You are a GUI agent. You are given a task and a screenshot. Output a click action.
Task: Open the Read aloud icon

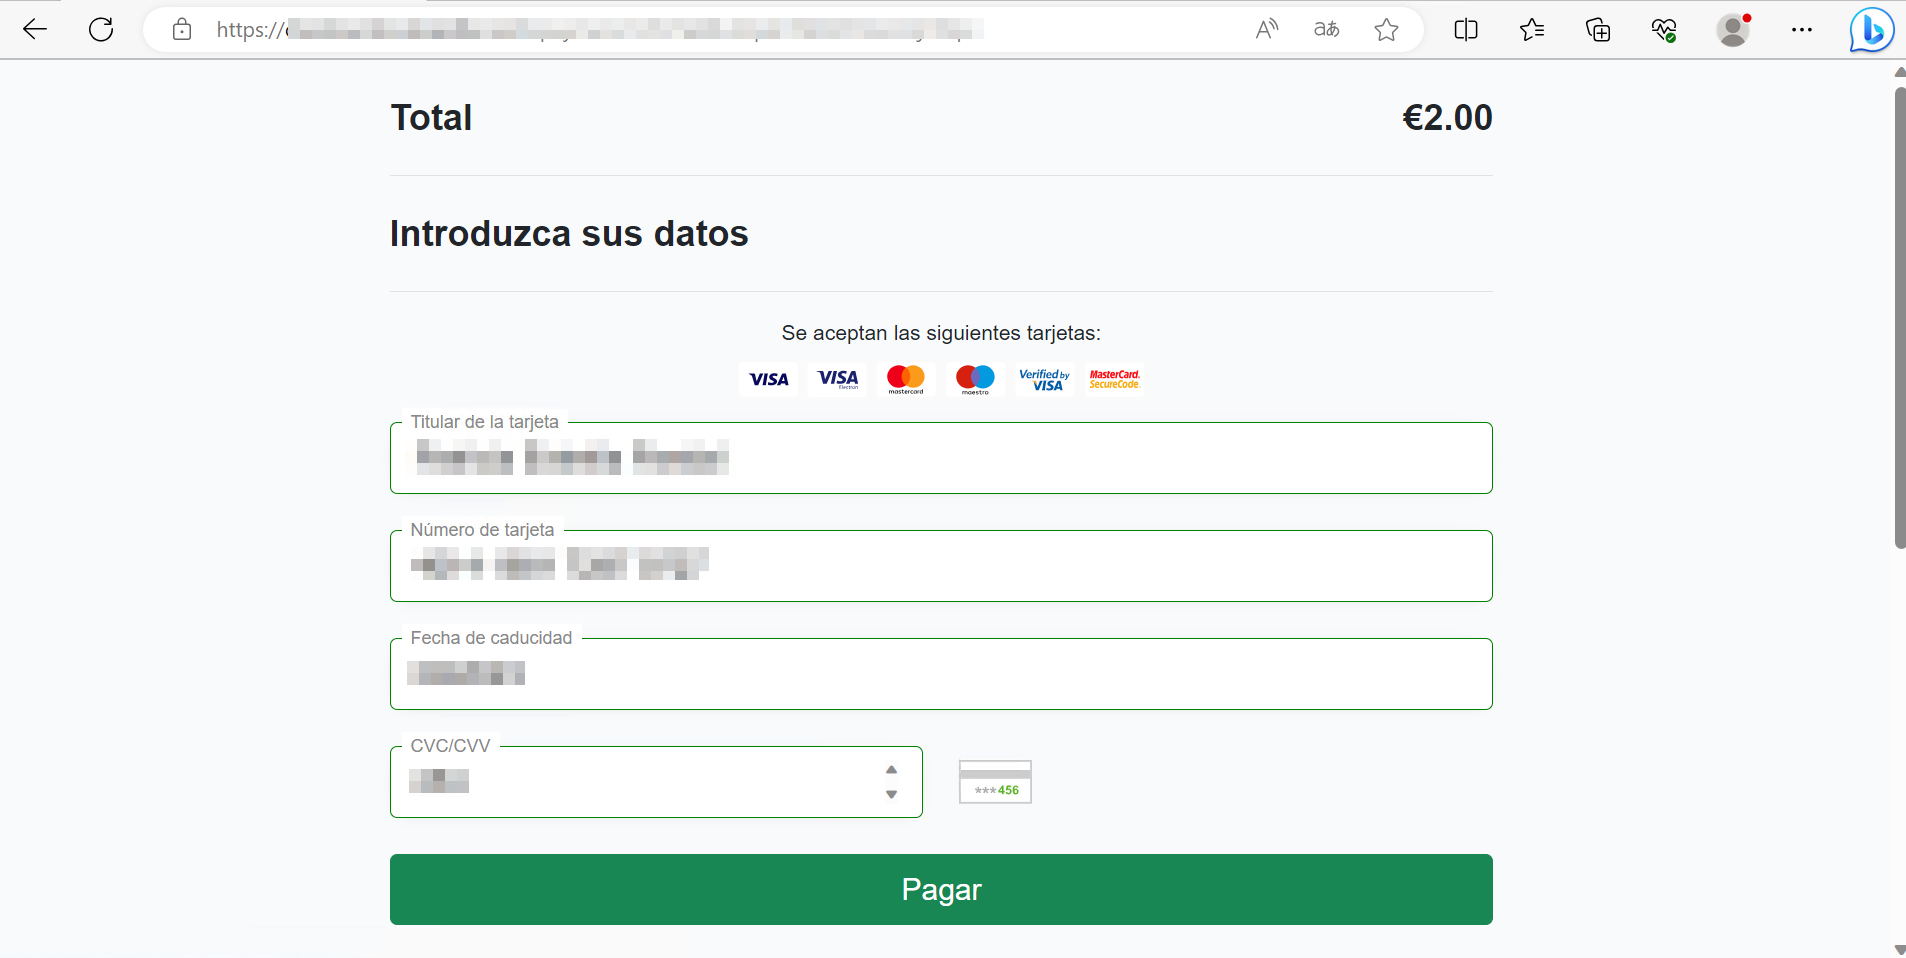[x=1266, y=30]
